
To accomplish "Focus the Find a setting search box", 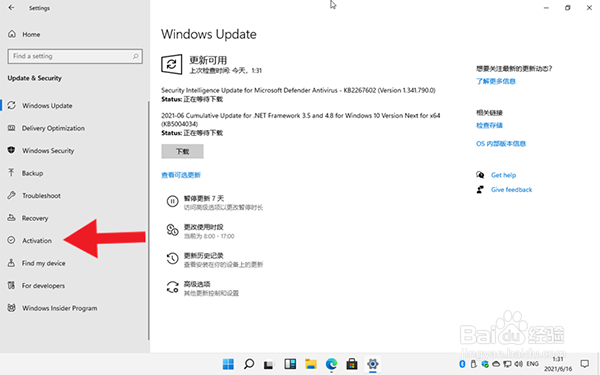I will coord(75,56).
